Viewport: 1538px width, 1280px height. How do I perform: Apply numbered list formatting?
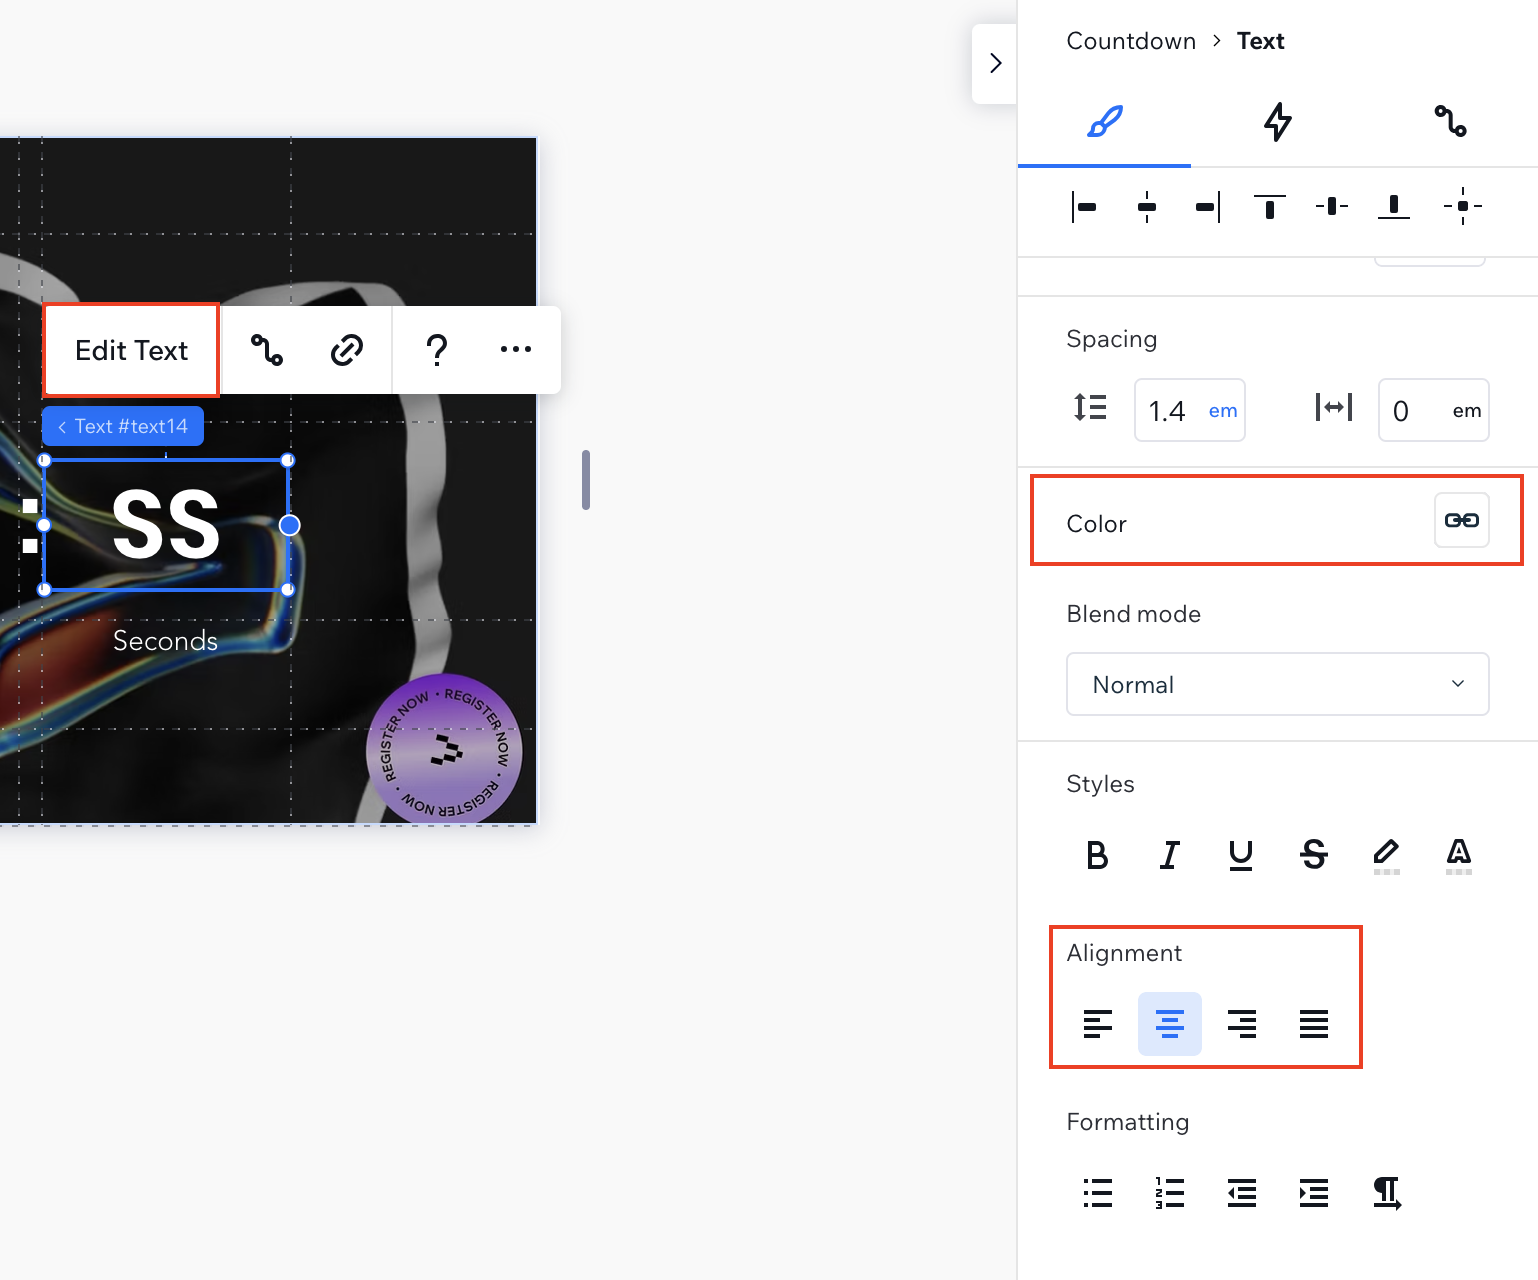coord(1170,1193)
